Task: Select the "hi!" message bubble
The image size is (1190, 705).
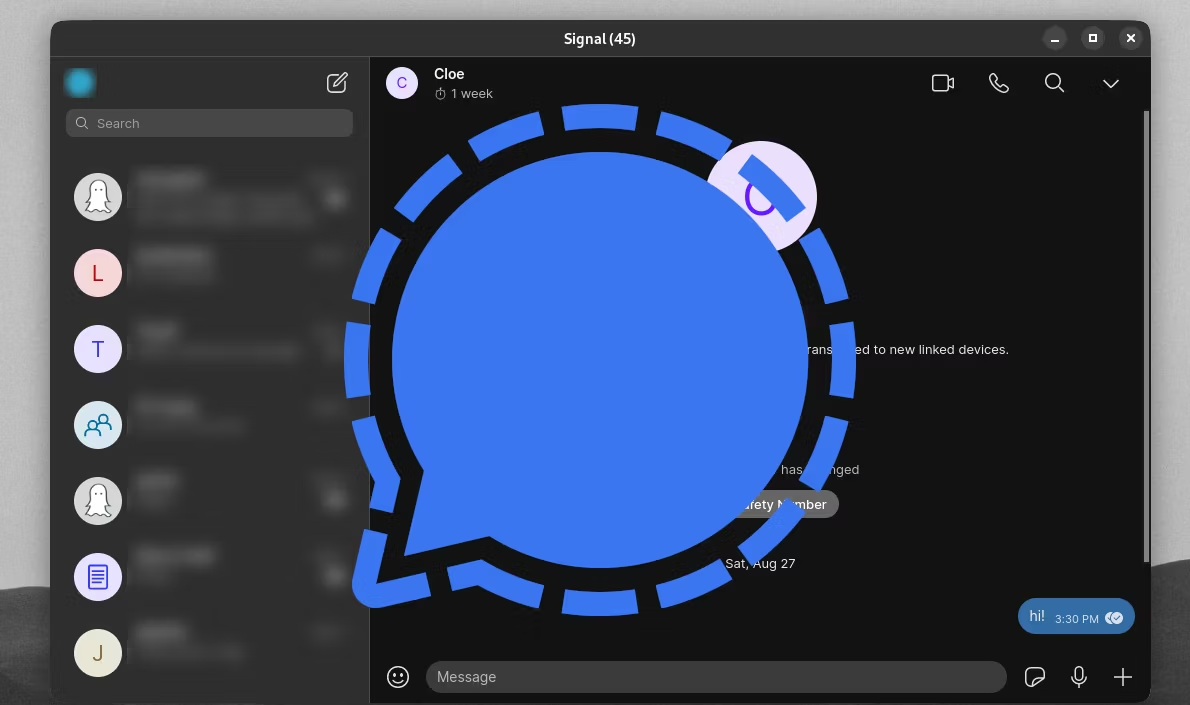Action: click(1076, 616)
